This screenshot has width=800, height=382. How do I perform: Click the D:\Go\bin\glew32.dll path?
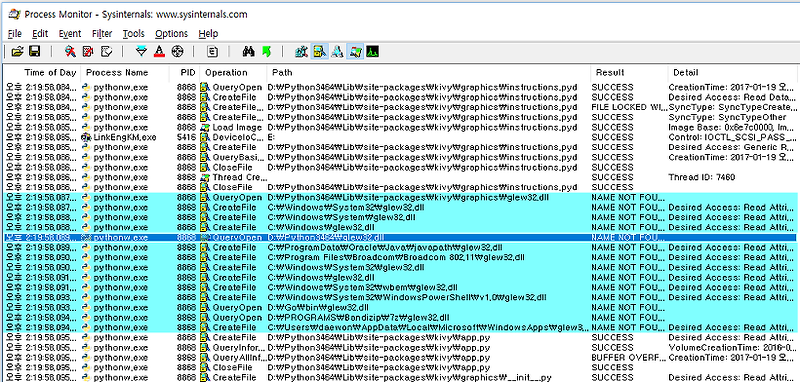[x=318, y=308]
